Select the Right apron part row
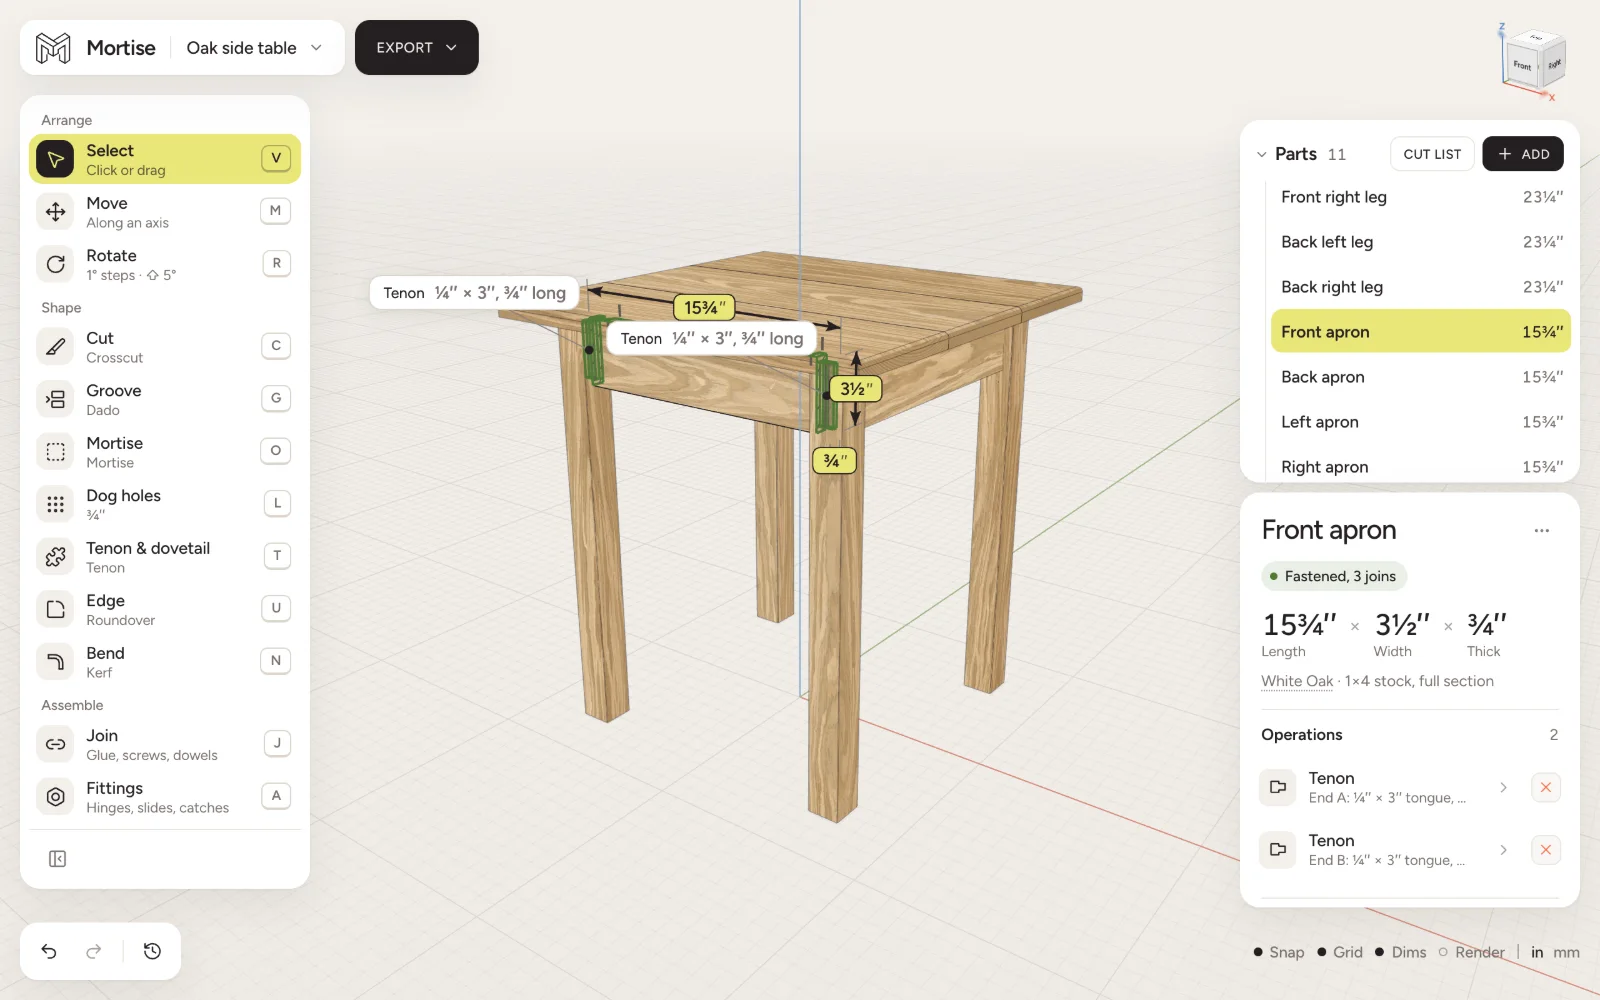The image size is (1600, 1000). (1420, 467)
